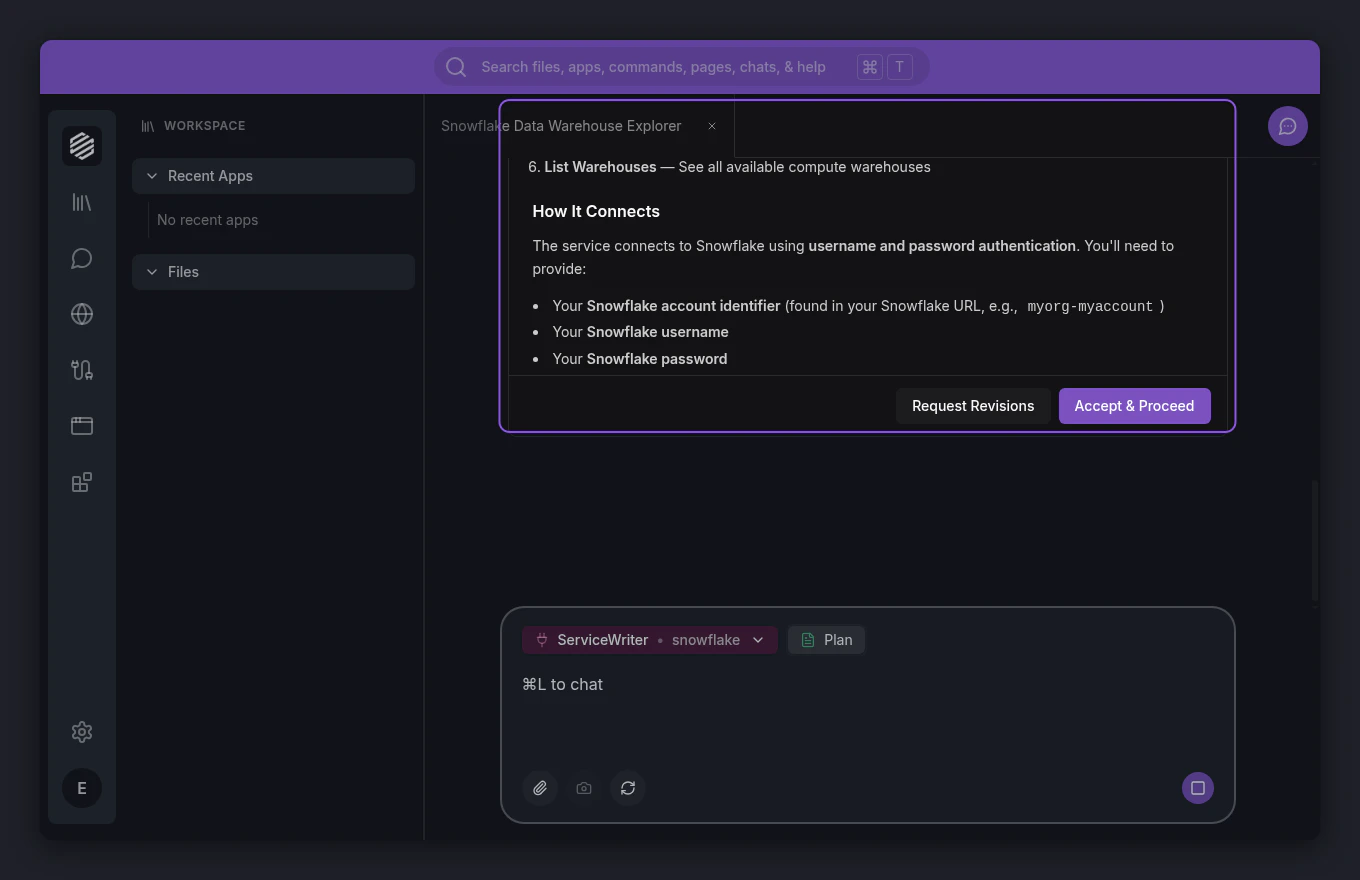Open settings gear in sidebar
Screen dimensions: 1360x880
82,732
